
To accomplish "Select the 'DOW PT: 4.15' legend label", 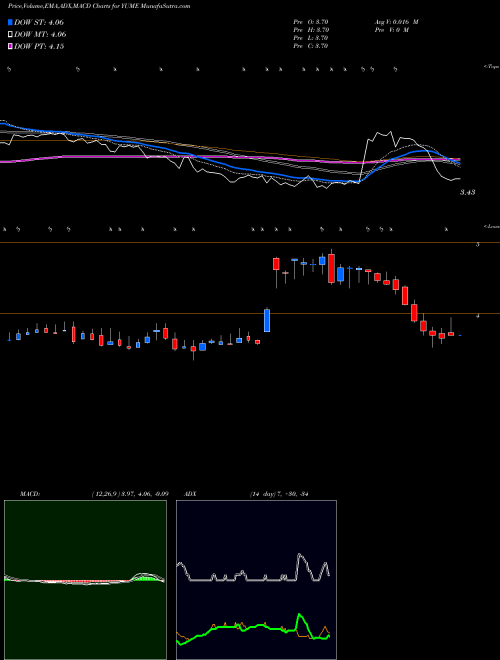I will click(x=39, y=47).
